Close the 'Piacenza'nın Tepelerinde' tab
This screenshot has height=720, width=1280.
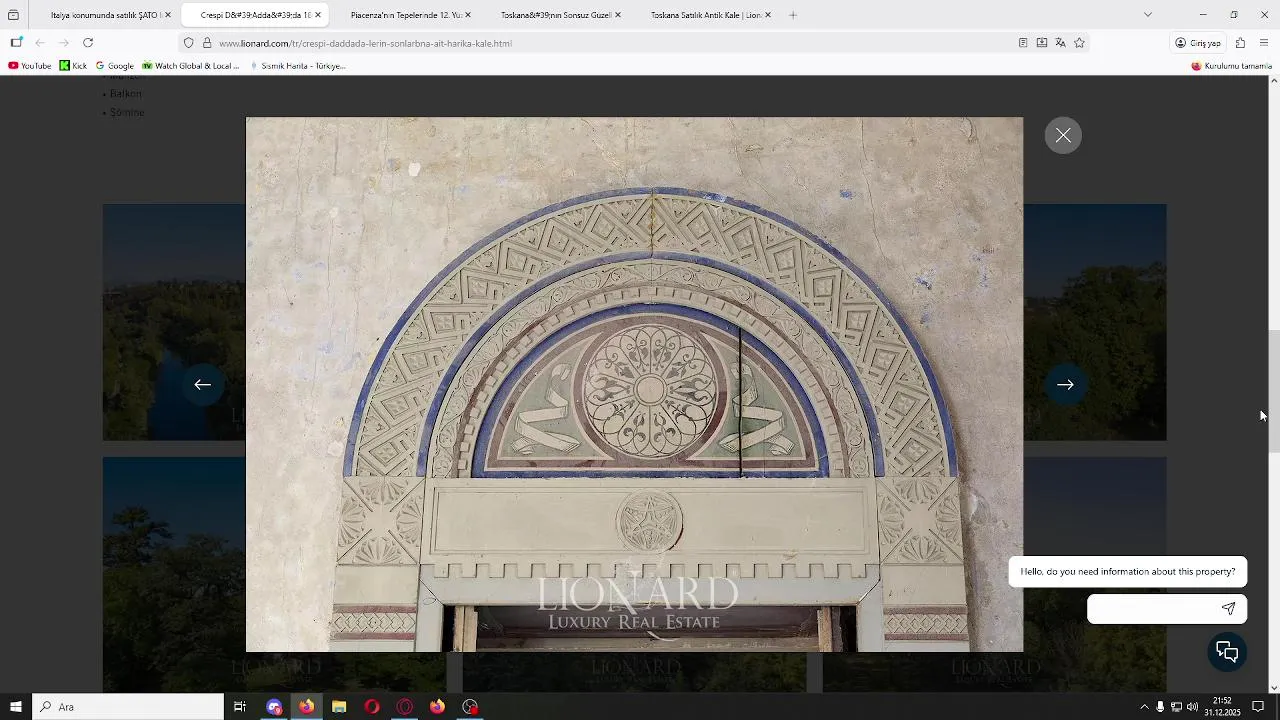(x=468, y=15)
